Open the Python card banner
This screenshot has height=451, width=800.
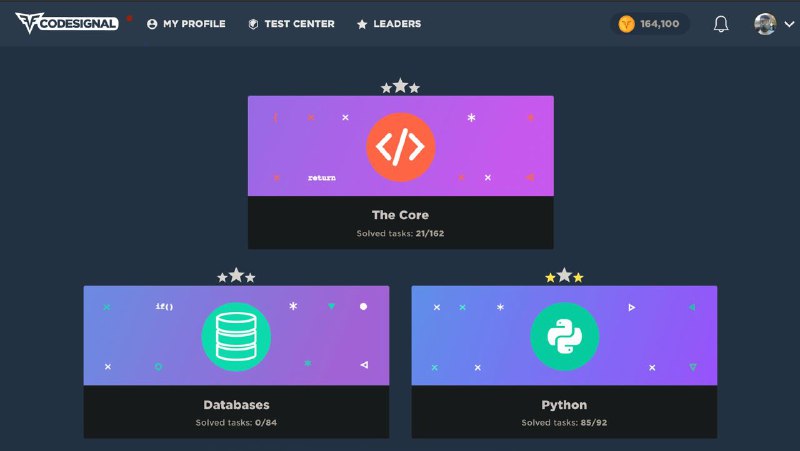click(564, 336)
